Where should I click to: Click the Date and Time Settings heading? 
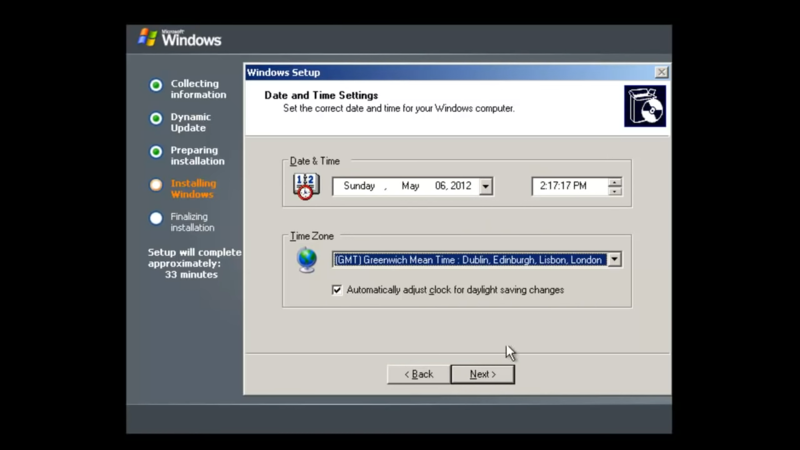[x=321, y=95]
